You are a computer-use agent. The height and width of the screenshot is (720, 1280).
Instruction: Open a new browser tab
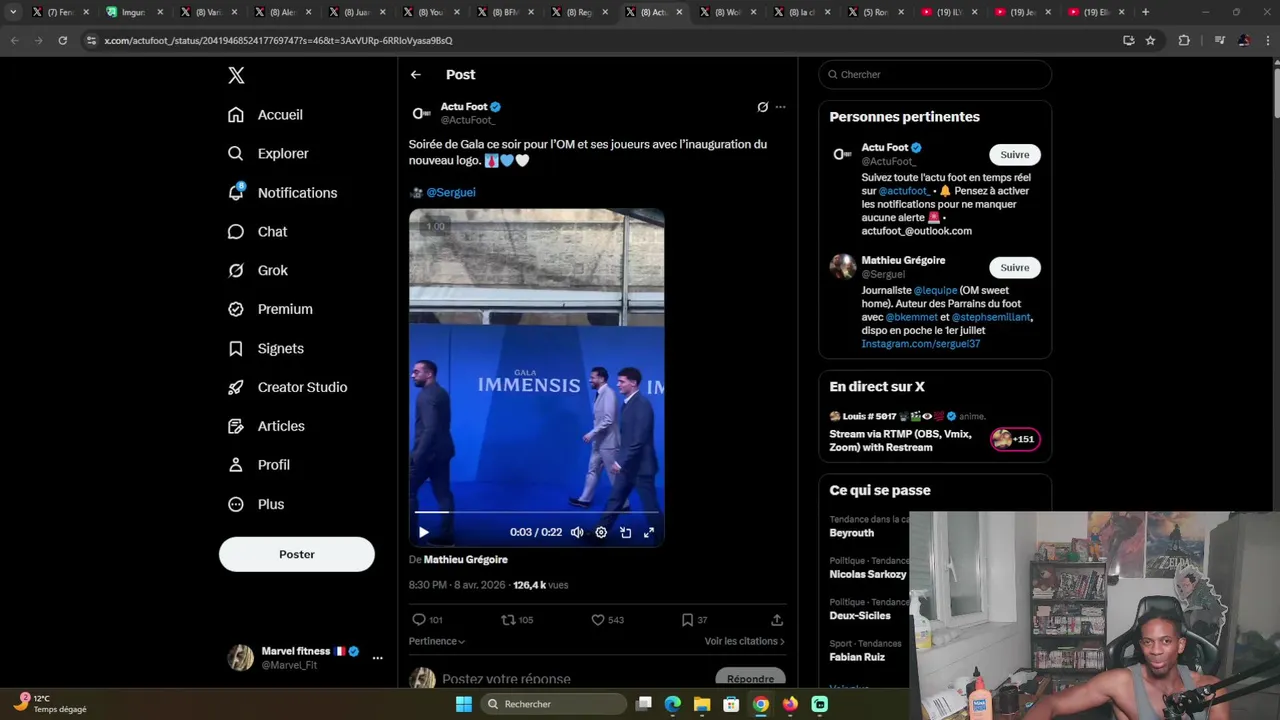(1145, 12)
